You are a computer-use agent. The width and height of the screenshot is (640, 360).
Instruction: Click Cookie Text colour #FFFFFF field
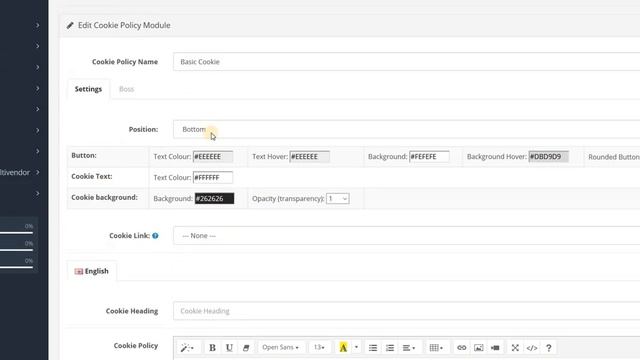(213, 178)
